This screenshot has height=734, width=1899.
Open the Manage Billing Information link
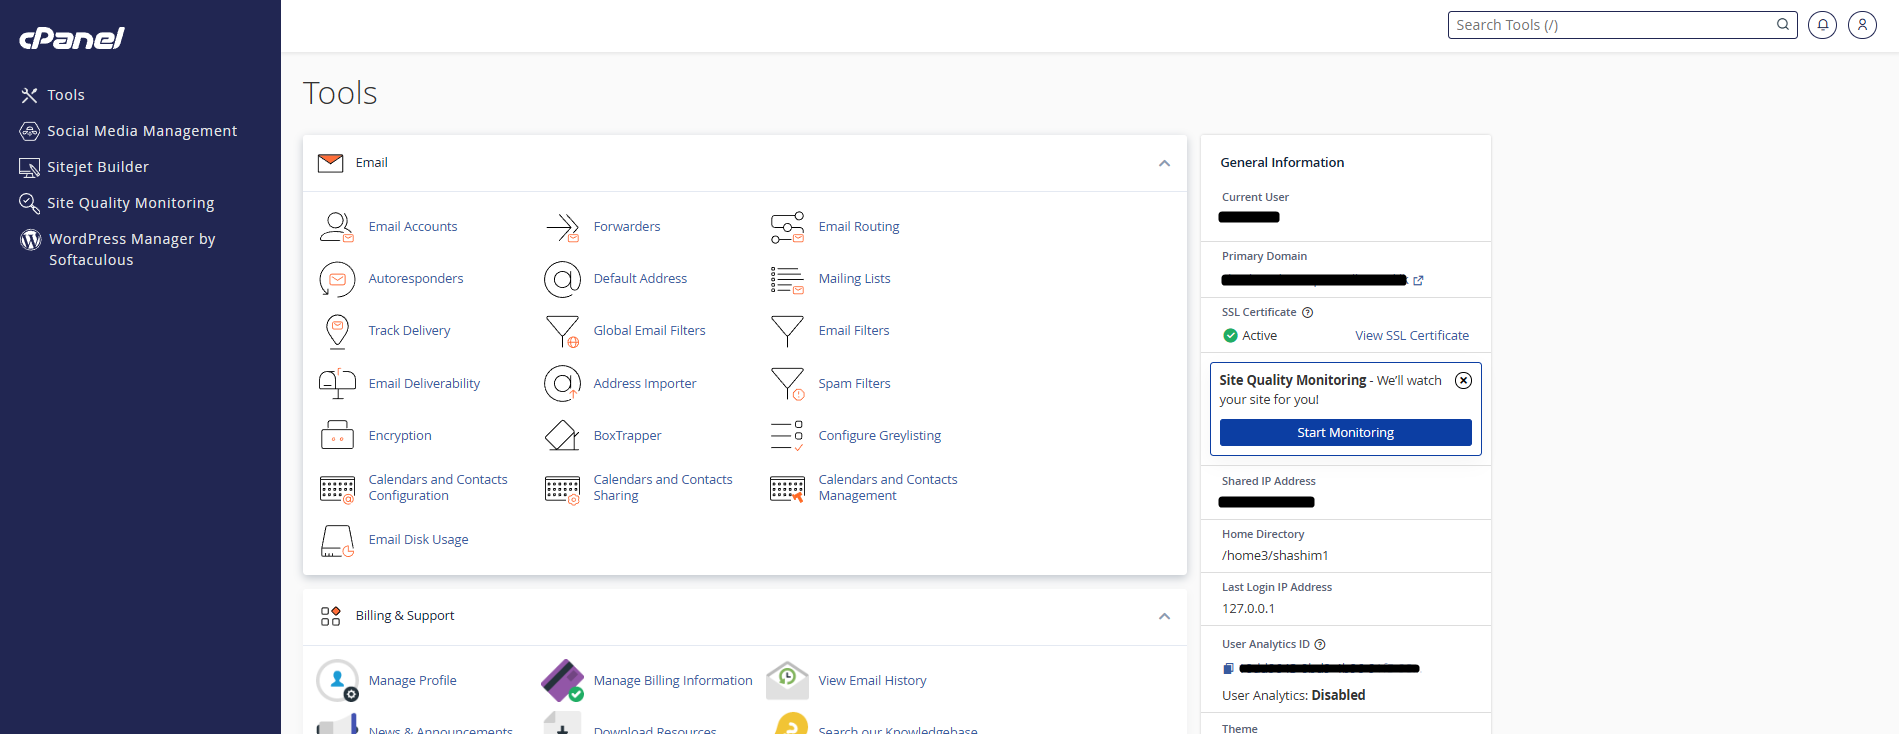673,681
